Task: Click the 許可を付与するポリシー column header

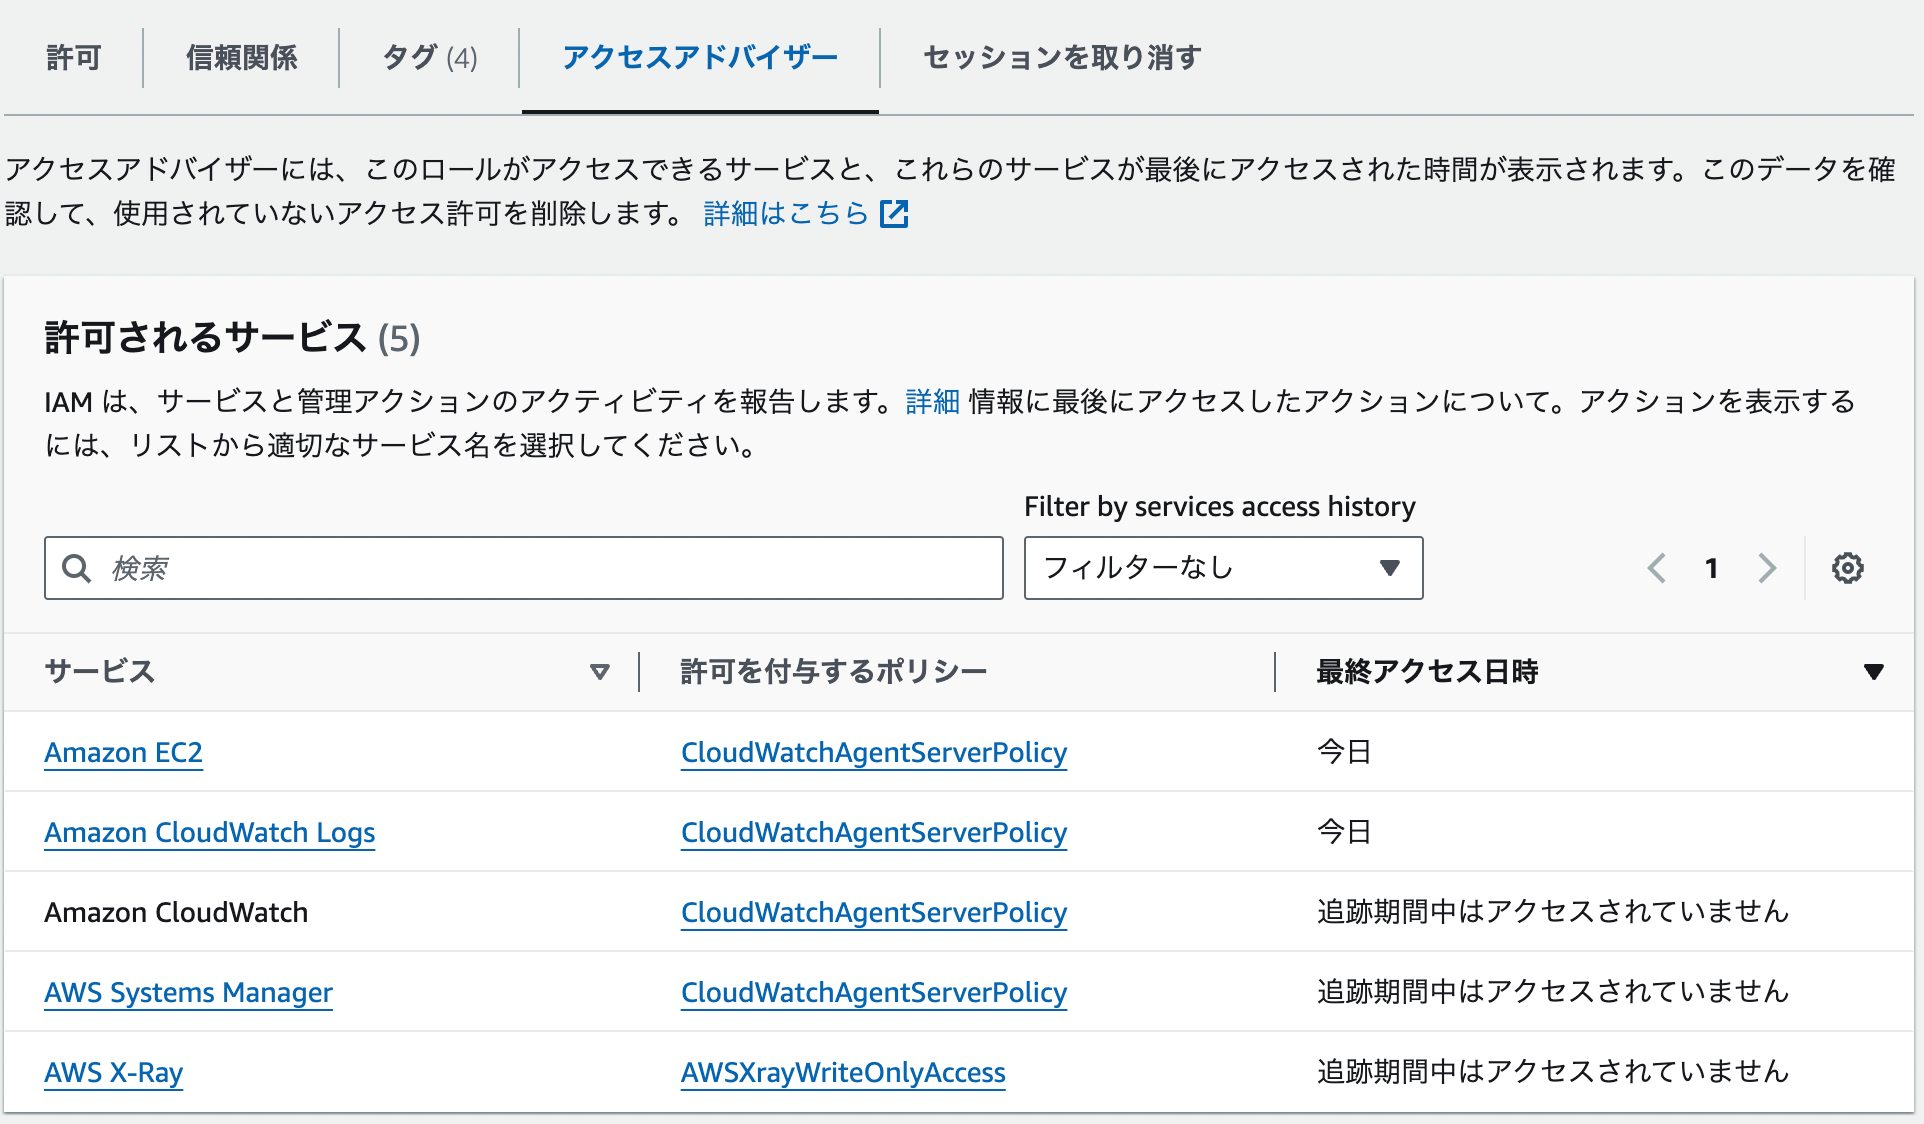Action: click(834, 672)
